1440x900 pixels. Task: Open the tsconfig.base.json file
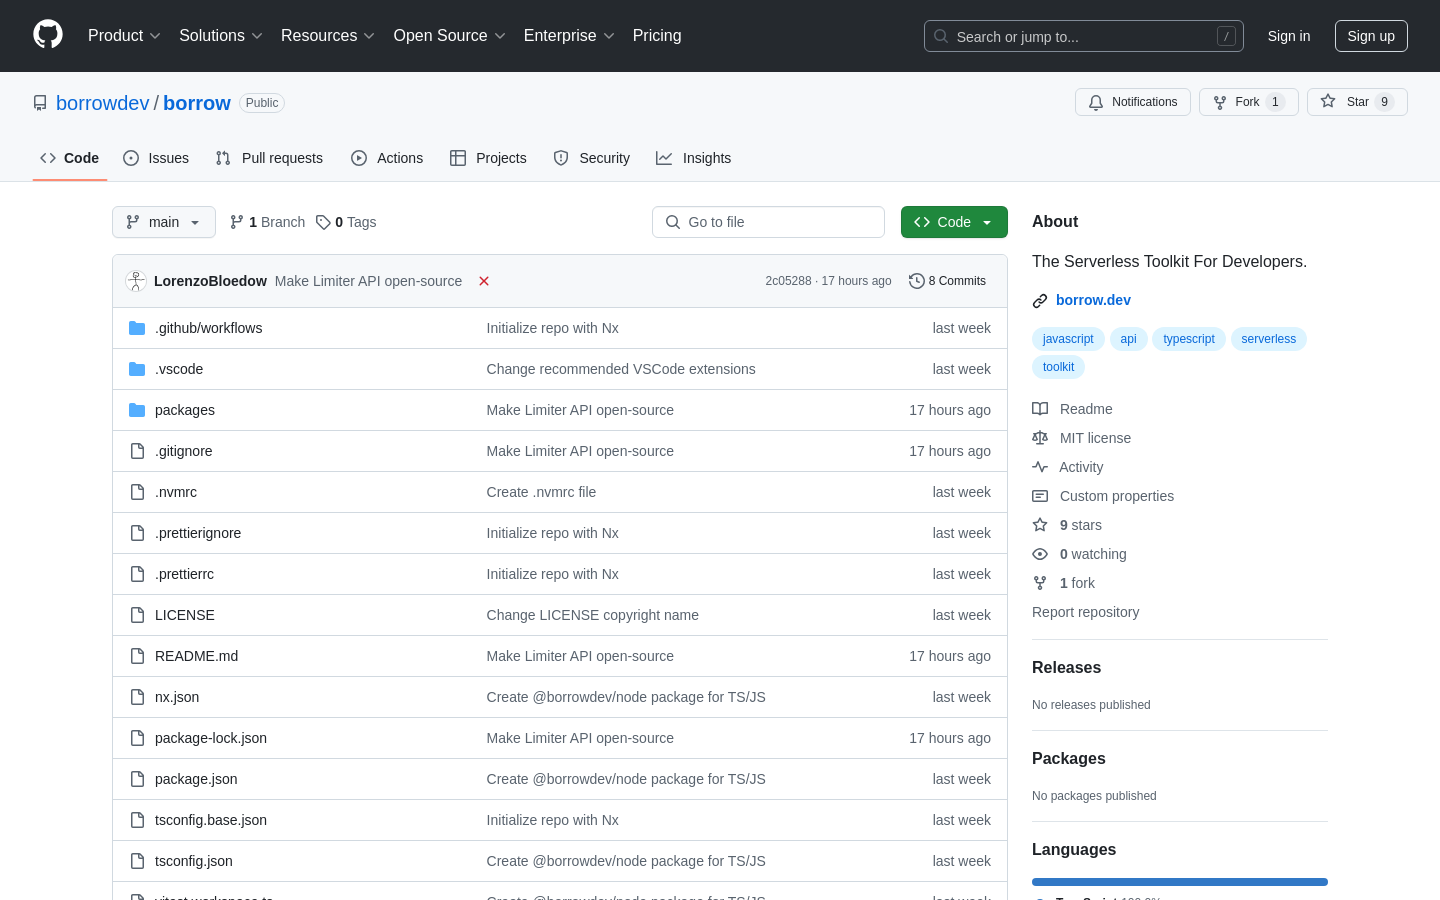[x=211, y=820]
